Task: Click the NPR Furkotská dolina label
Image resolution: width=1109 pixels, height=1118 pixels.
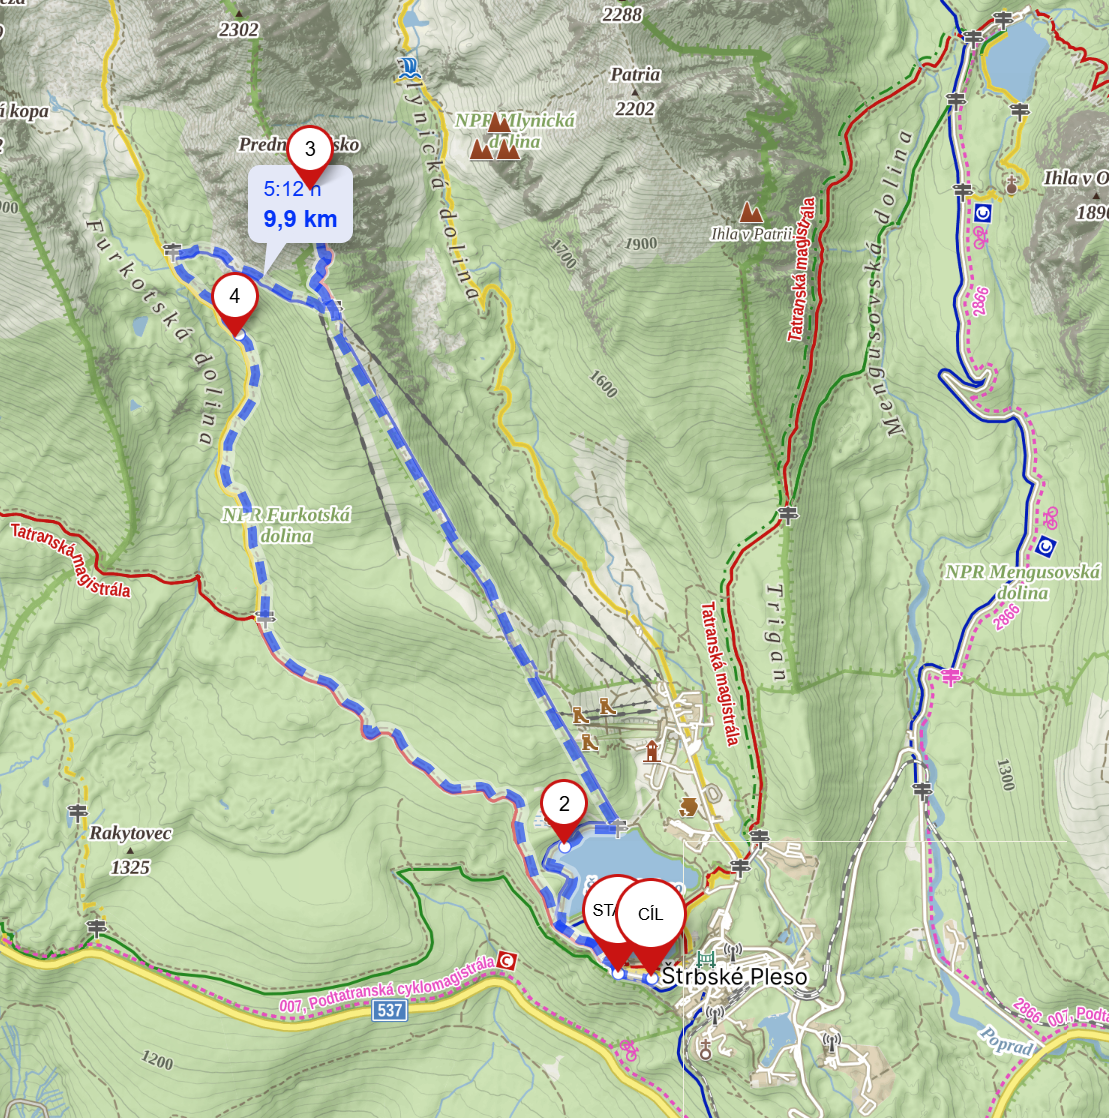Action: pyautogui.click(x=286, y=525)
